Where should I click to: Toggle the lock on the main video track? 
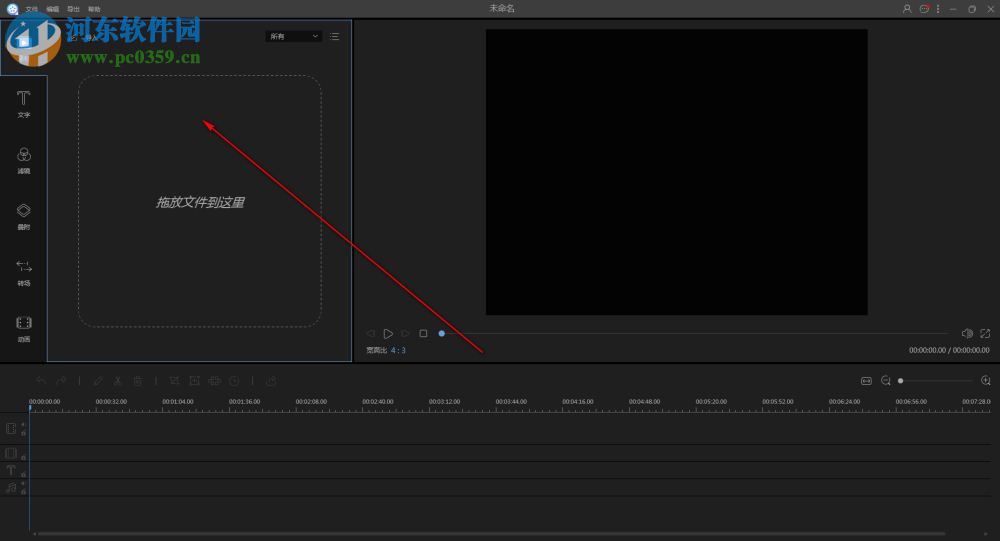pos(24,433)
